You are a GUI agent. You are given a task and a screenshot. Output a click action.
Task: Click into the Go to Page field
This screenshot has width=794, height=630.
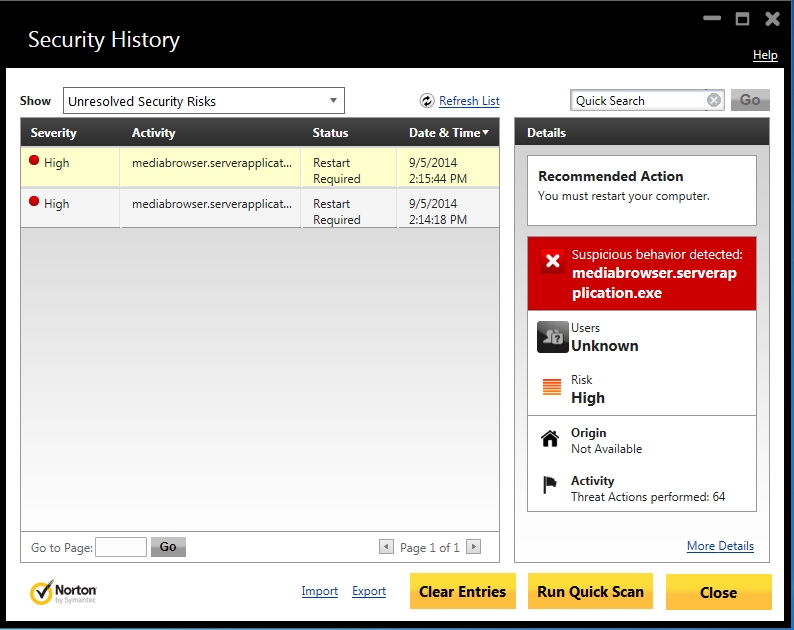click(120, 547)
